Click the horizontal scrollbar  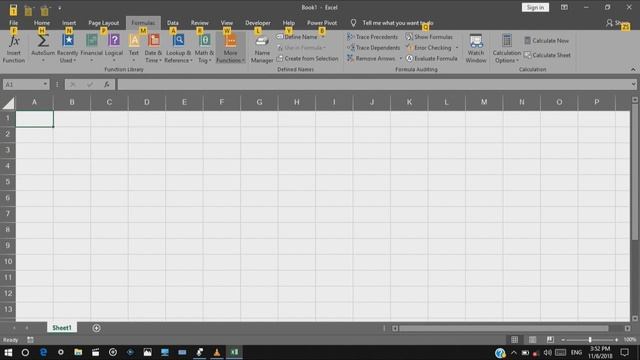504,328
